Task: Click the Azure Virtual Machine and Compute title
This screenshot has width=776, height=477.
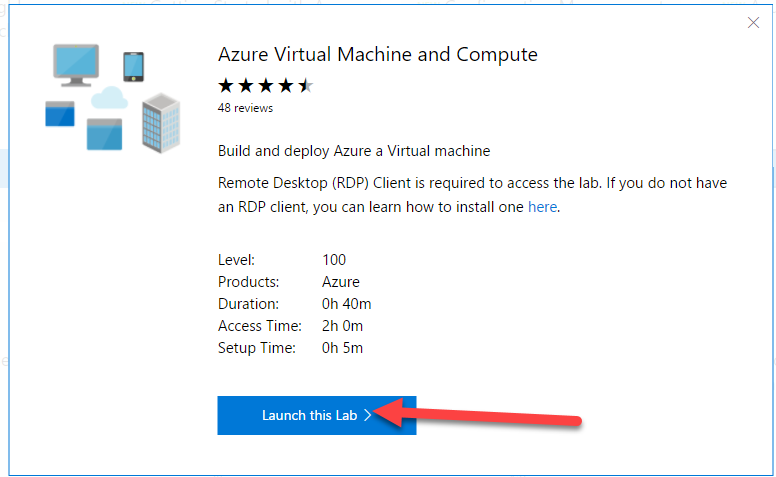Action: 377,55
